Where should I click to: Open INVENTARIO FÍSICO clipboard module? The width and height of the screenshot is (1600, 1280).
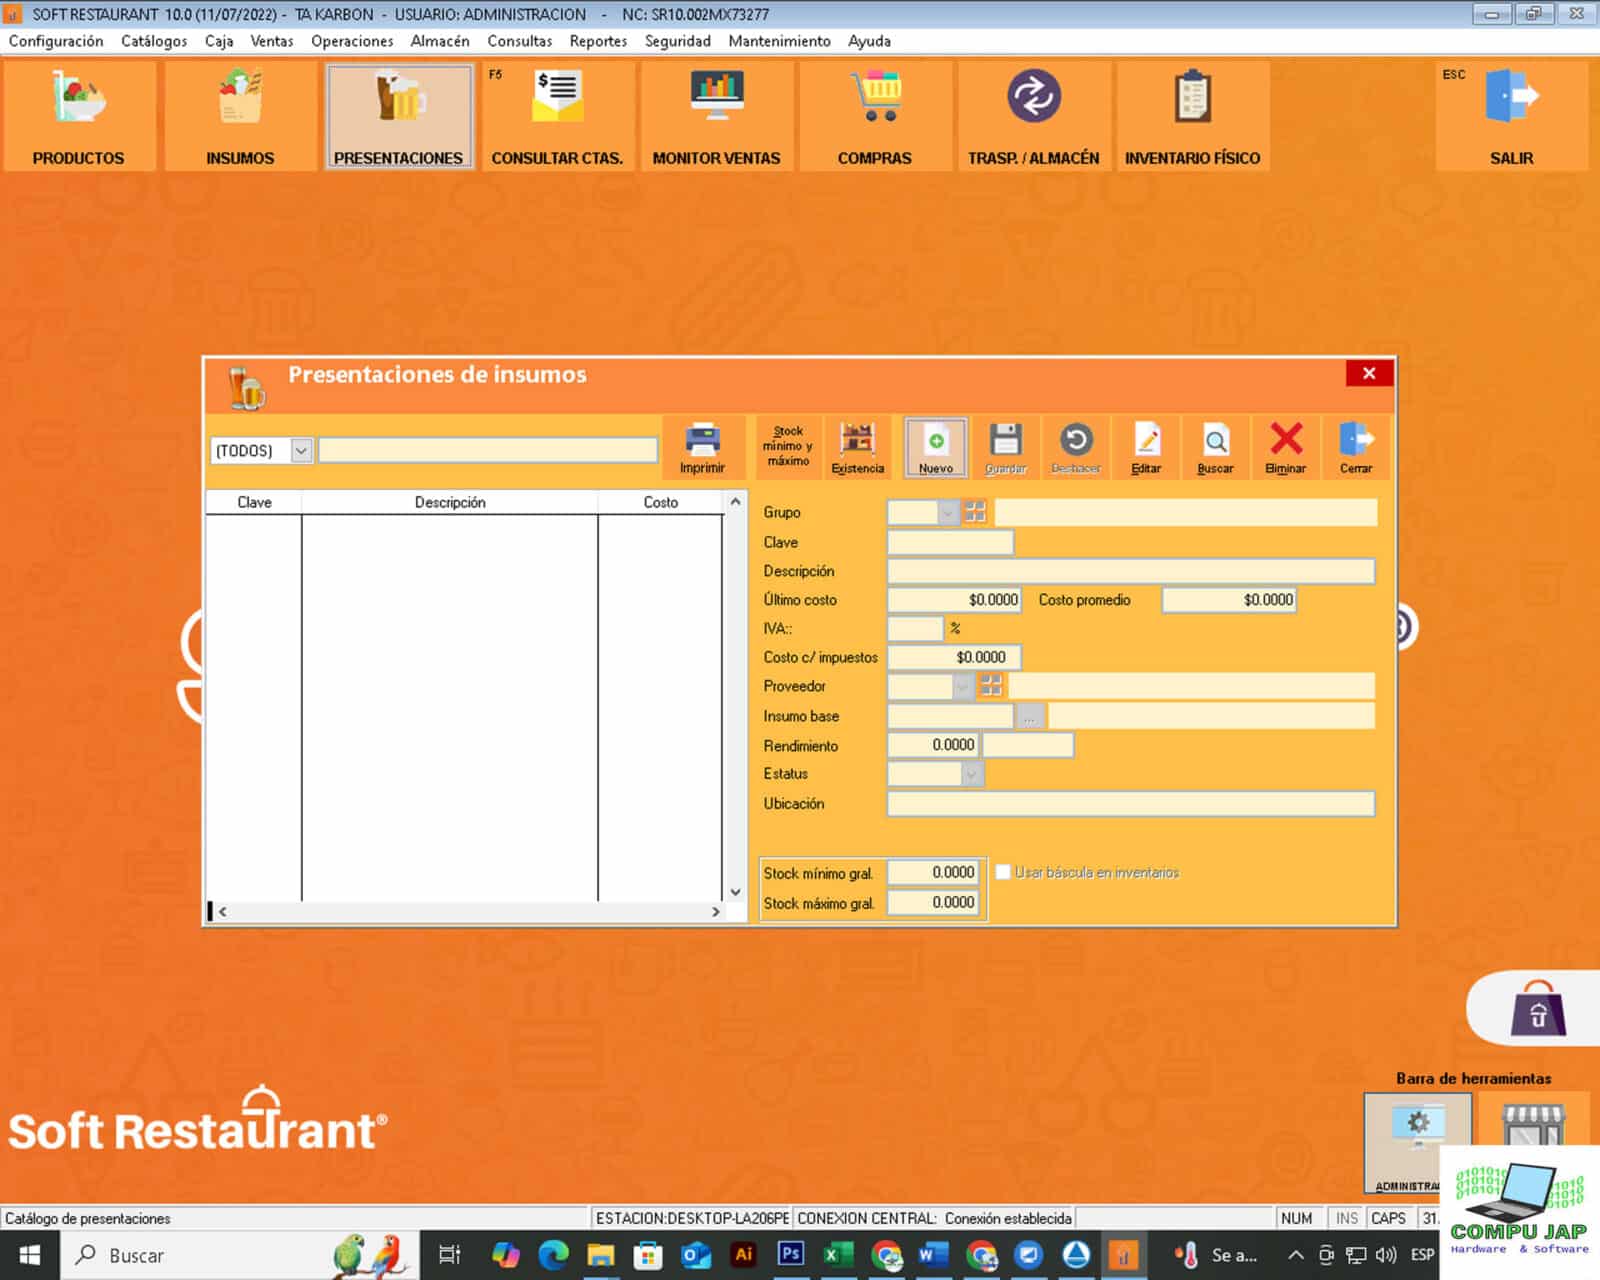pos(1192,116)
